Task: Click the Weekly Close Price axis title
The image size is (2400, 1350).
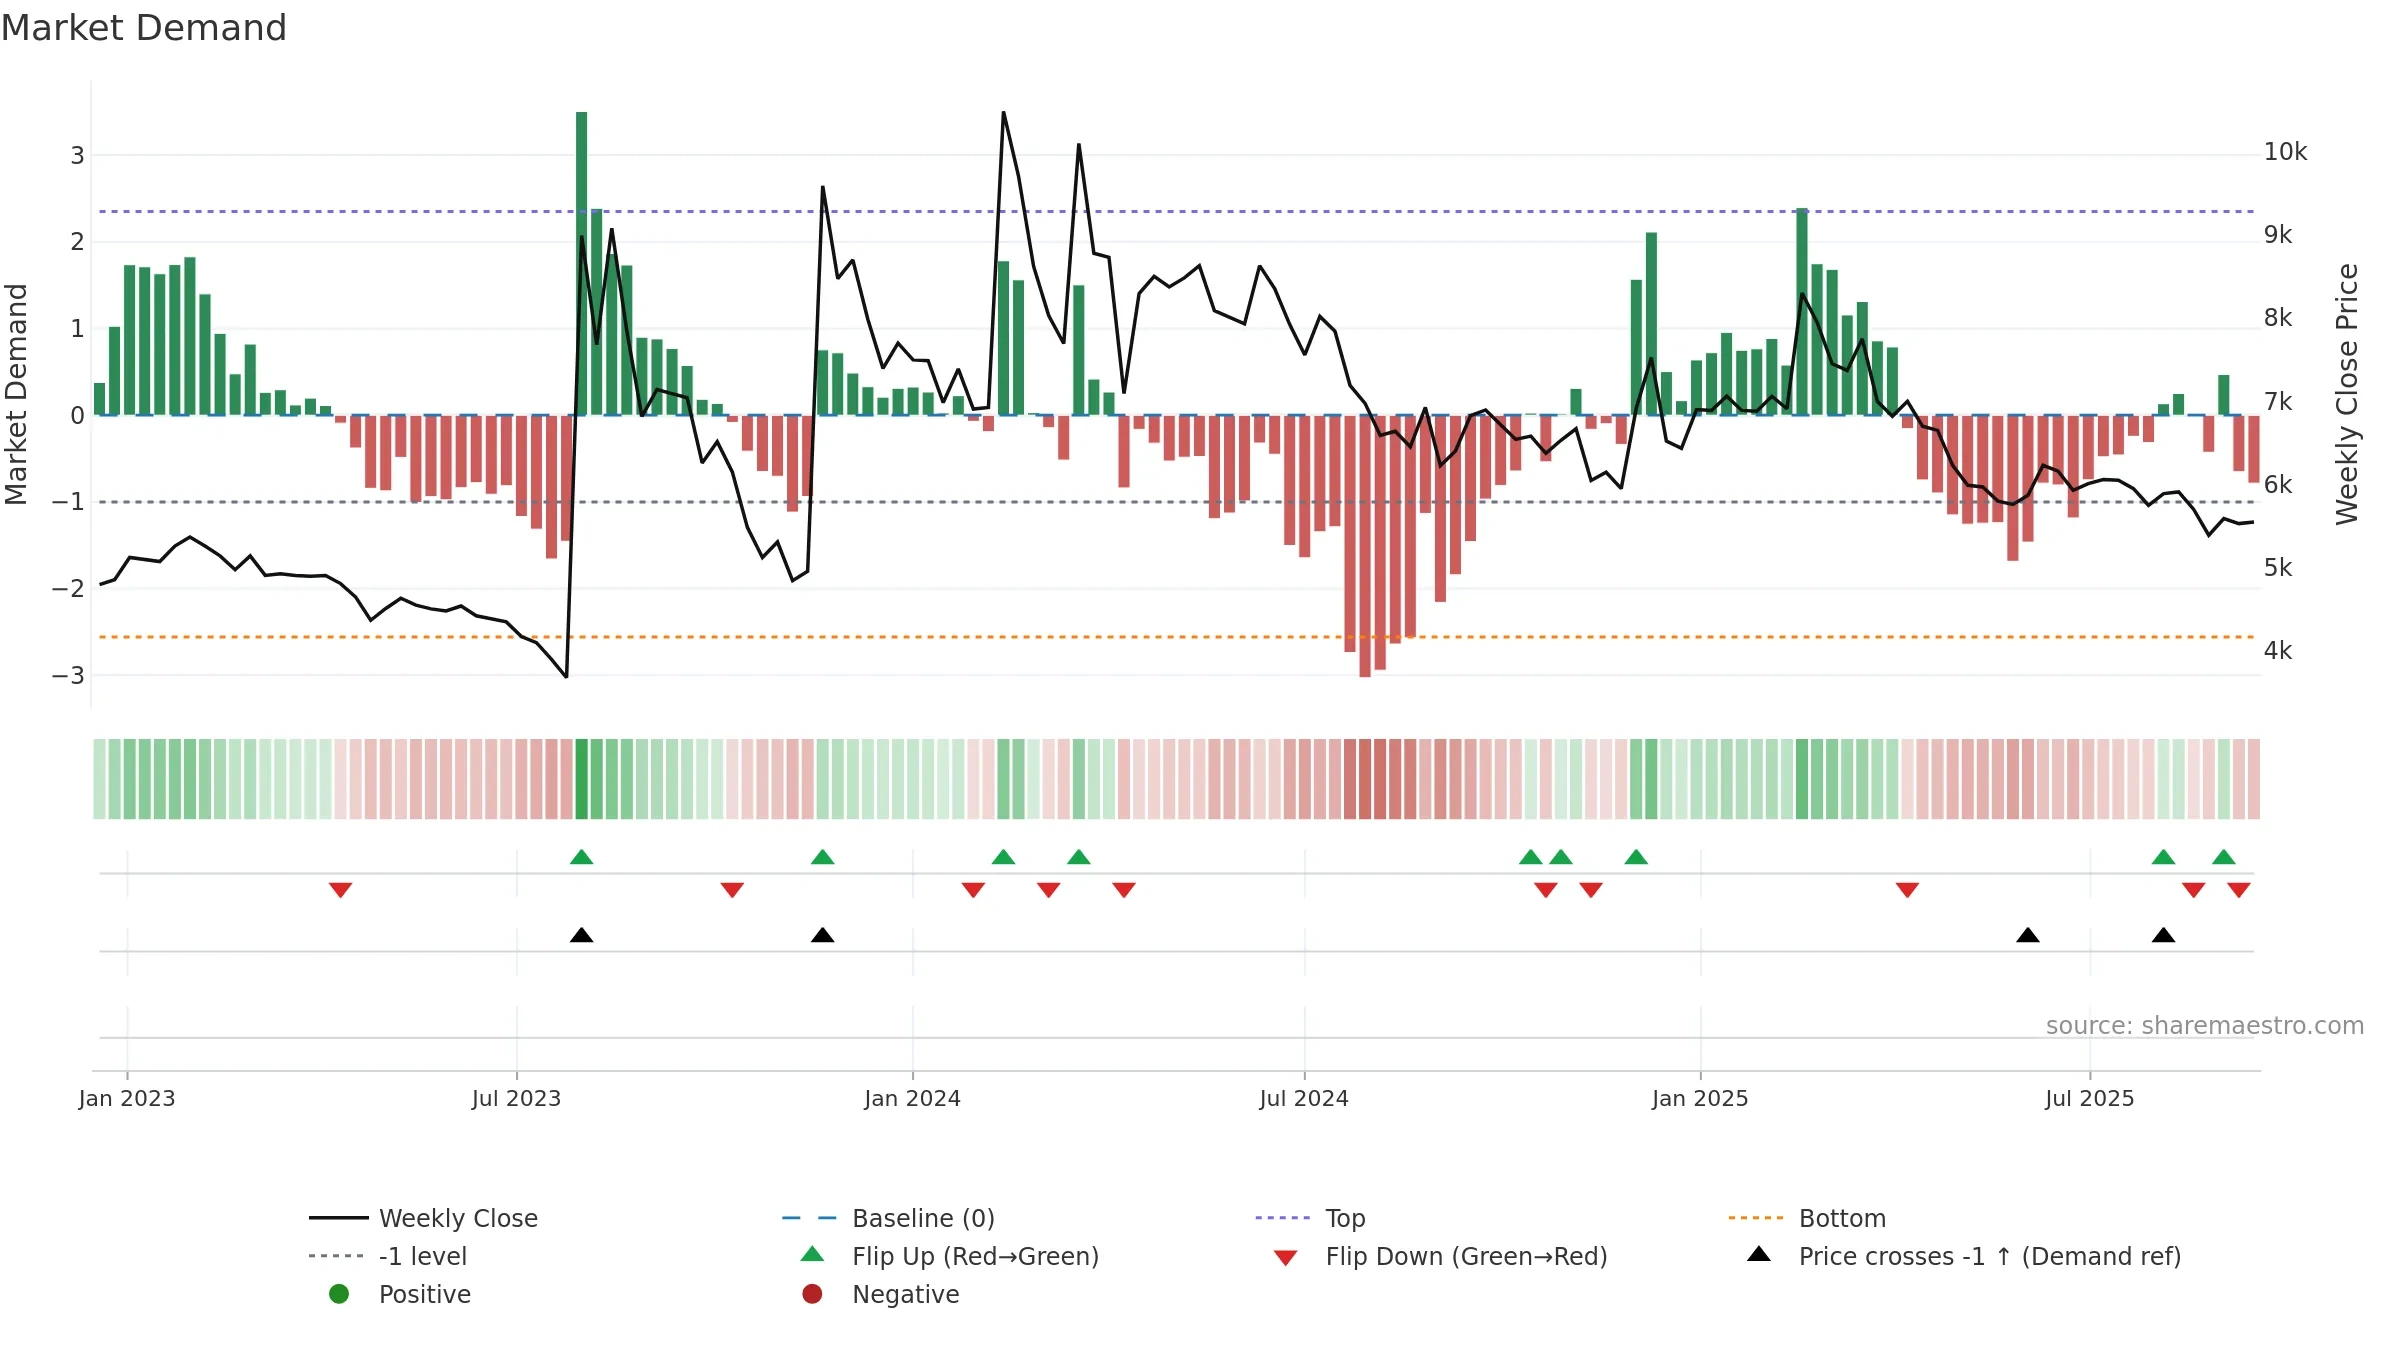Action: (x=2347, y=394)
